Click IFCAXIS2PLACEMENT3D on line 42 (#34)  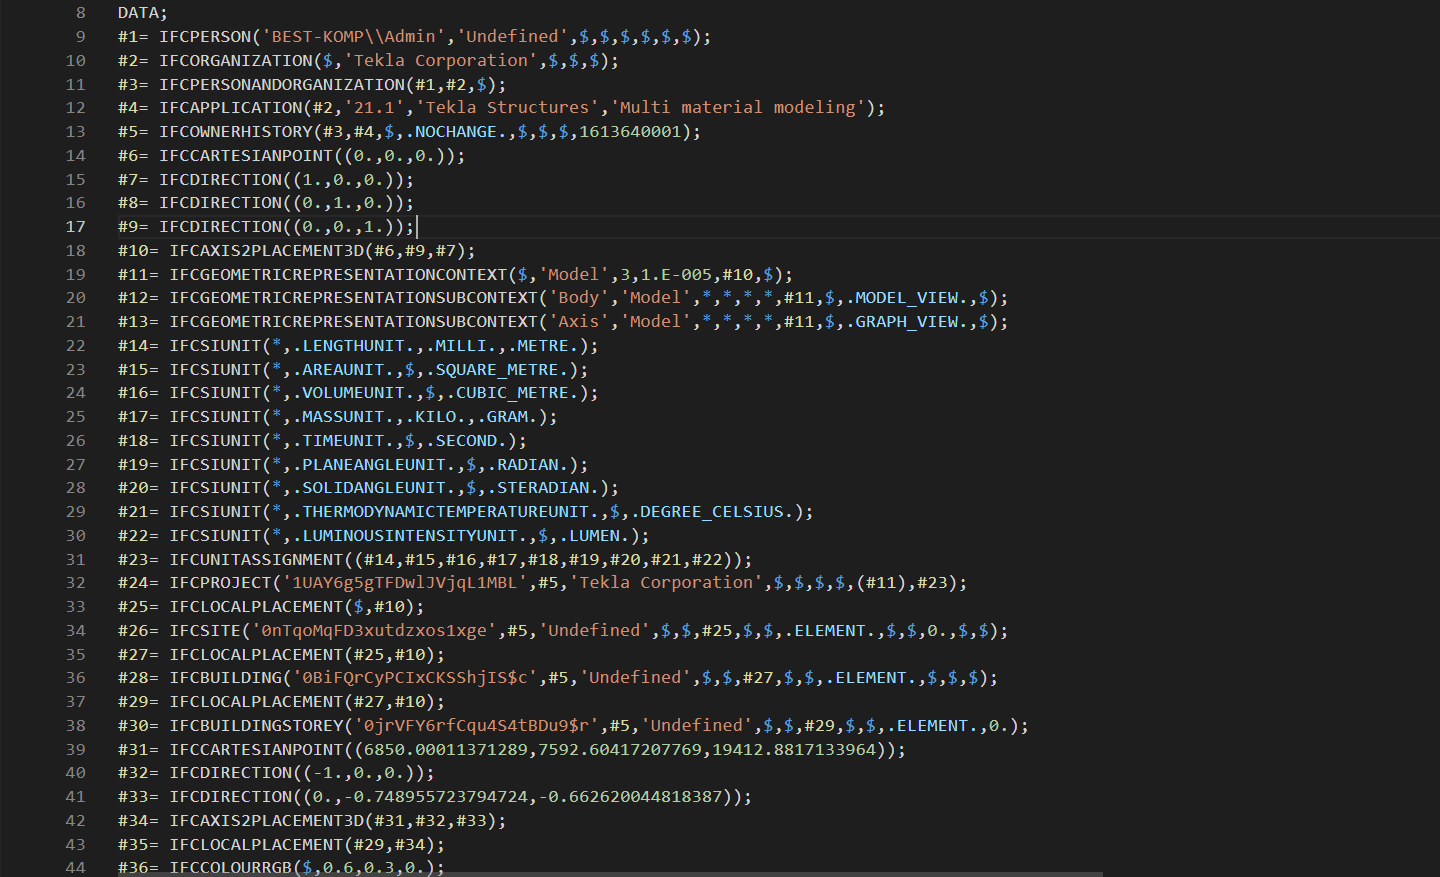tap(267, 821)
